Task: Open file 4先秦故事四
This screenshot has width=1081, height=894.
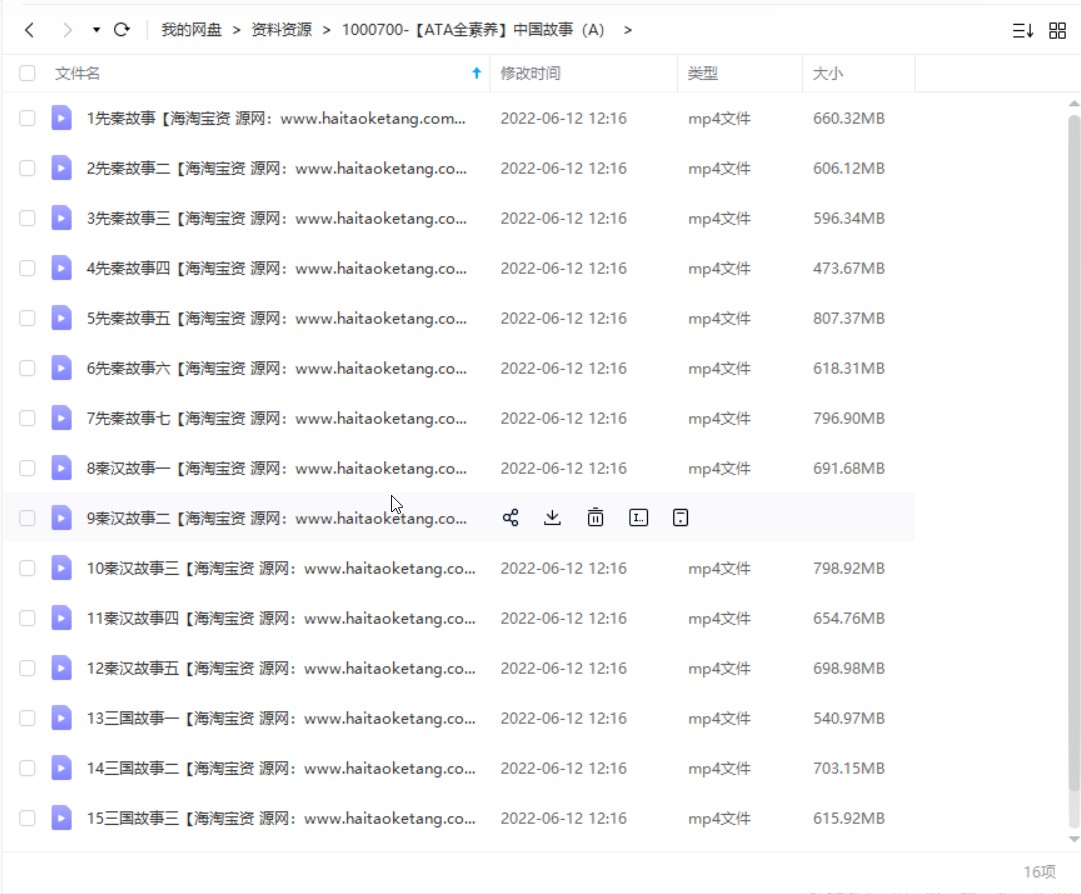Action: click(x=276, y=268)
